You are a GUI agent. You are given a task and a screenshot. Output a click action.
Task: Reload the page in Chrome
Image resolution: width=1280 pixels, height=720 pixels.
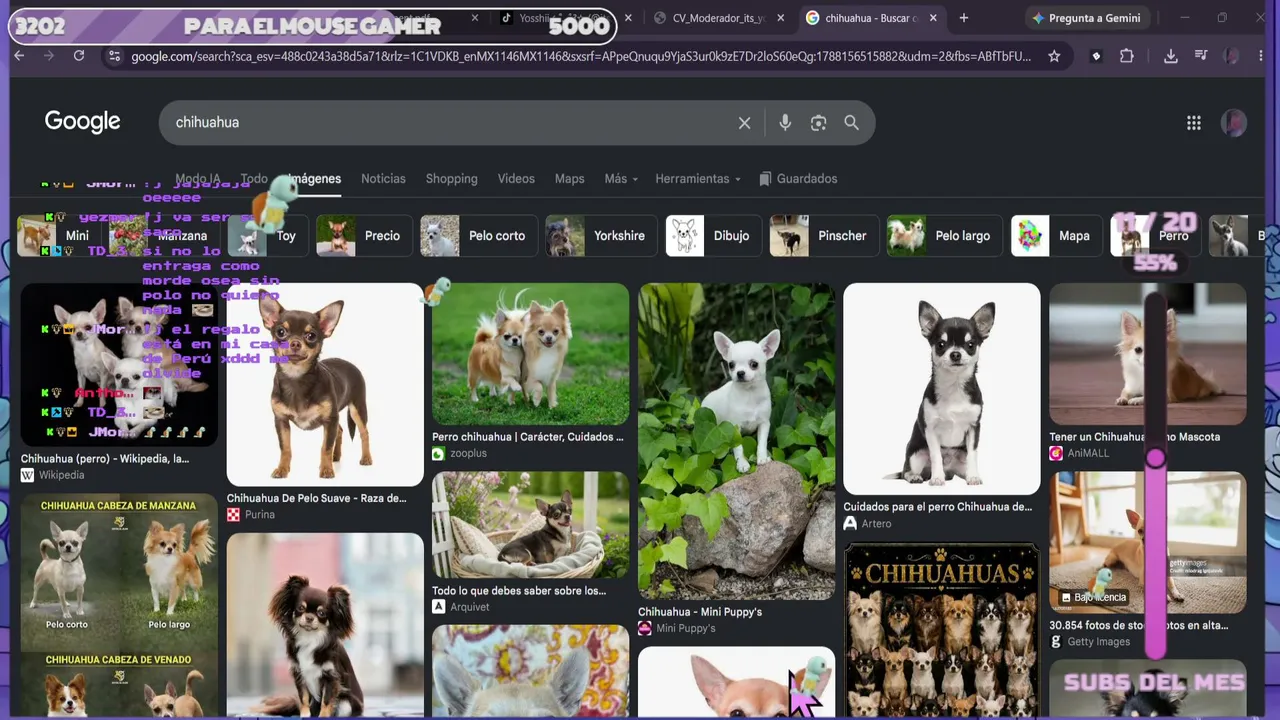(79, 56)
